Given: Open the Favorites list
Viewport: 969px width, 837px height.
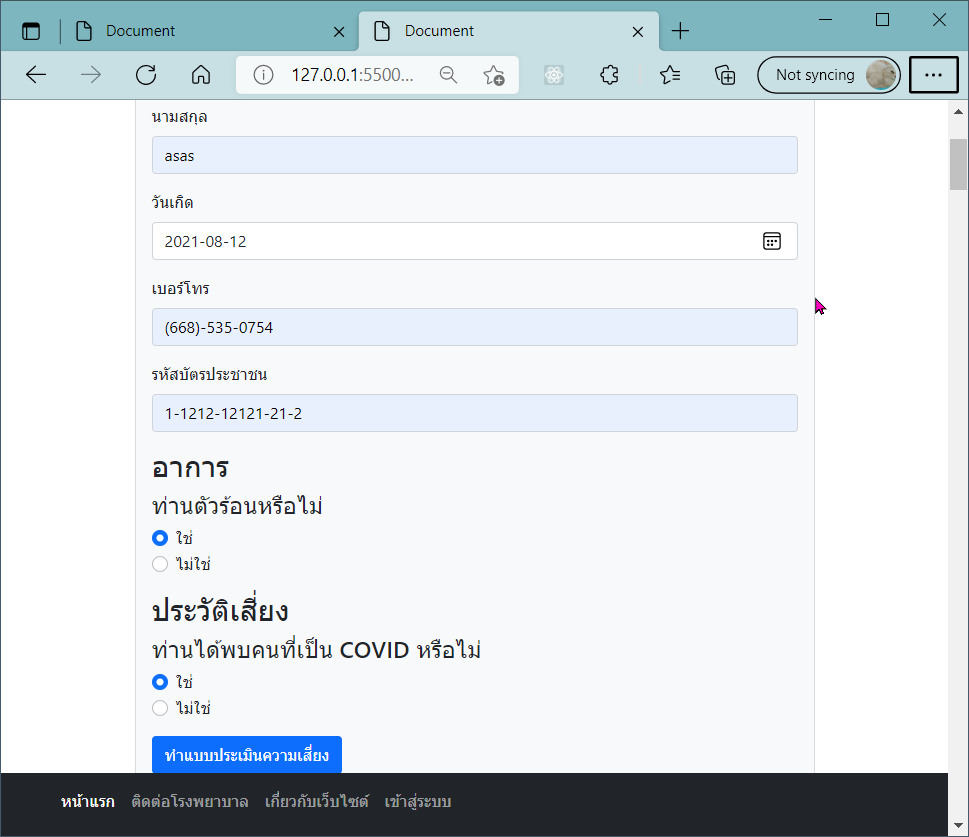Looking at the screenshot, I should [670, 75].
